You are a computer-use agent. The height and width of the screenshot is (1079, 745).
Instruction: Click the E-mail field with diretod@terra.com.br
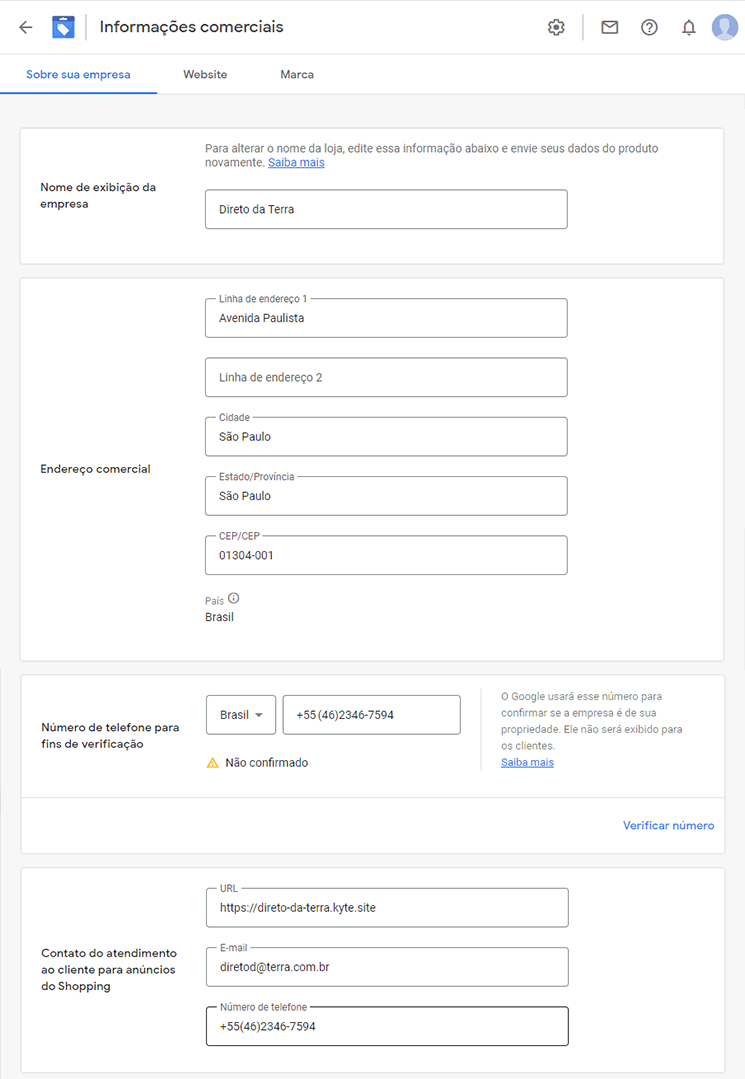click(x=387, y=967)
